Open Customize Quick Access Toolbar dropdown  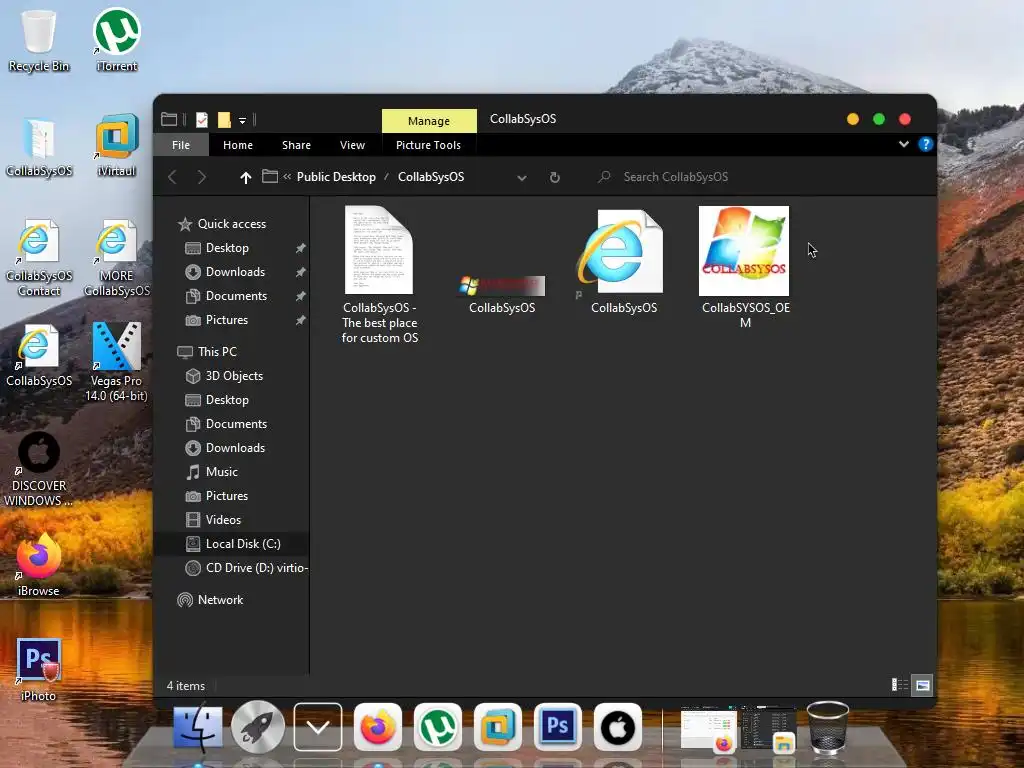pos(242,120)
